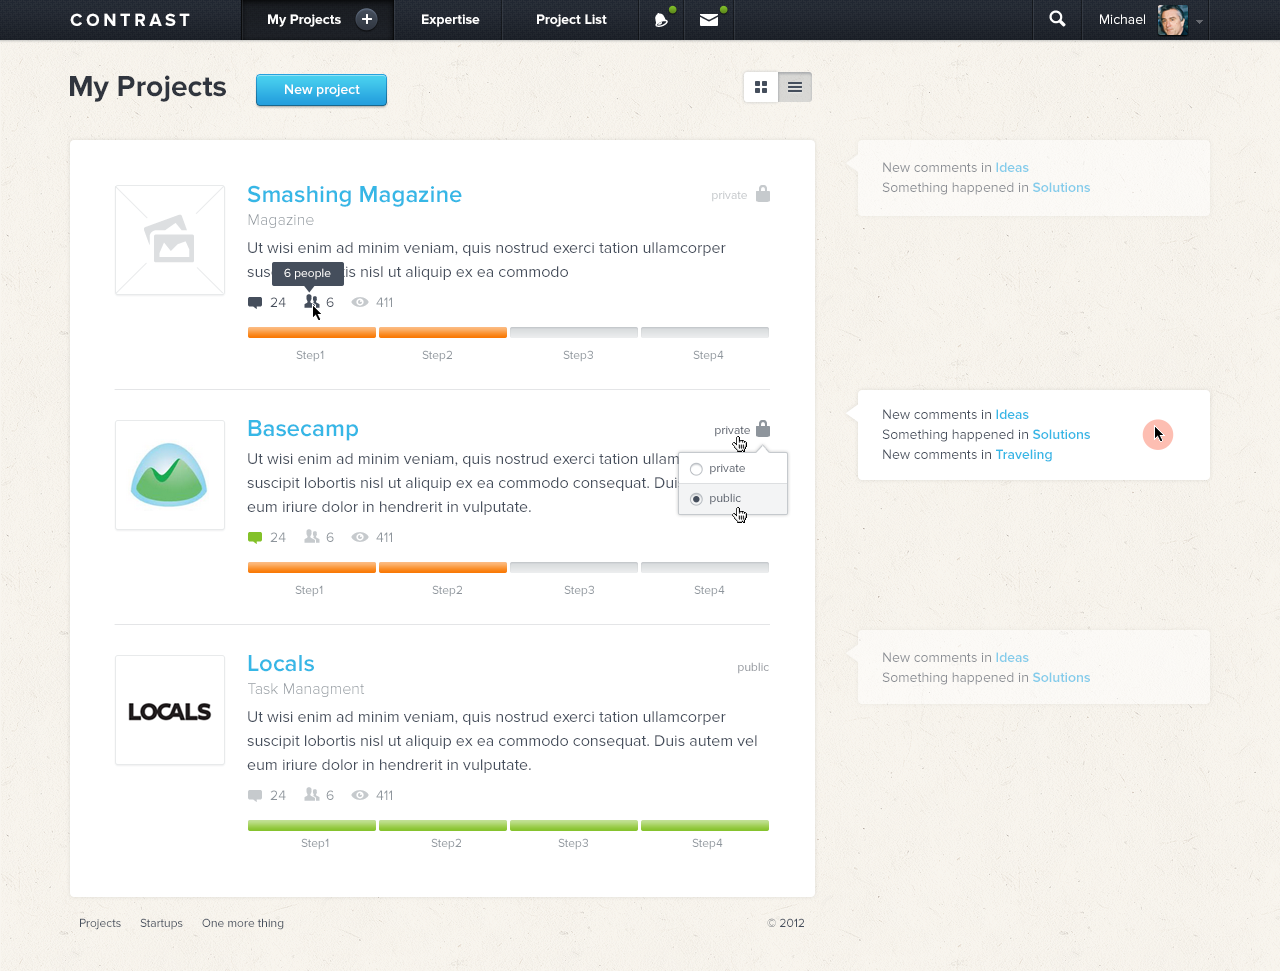Open the Project List tab
Image resolution: width=1280 pixels, height=971 pixels.
pos(571,20)
